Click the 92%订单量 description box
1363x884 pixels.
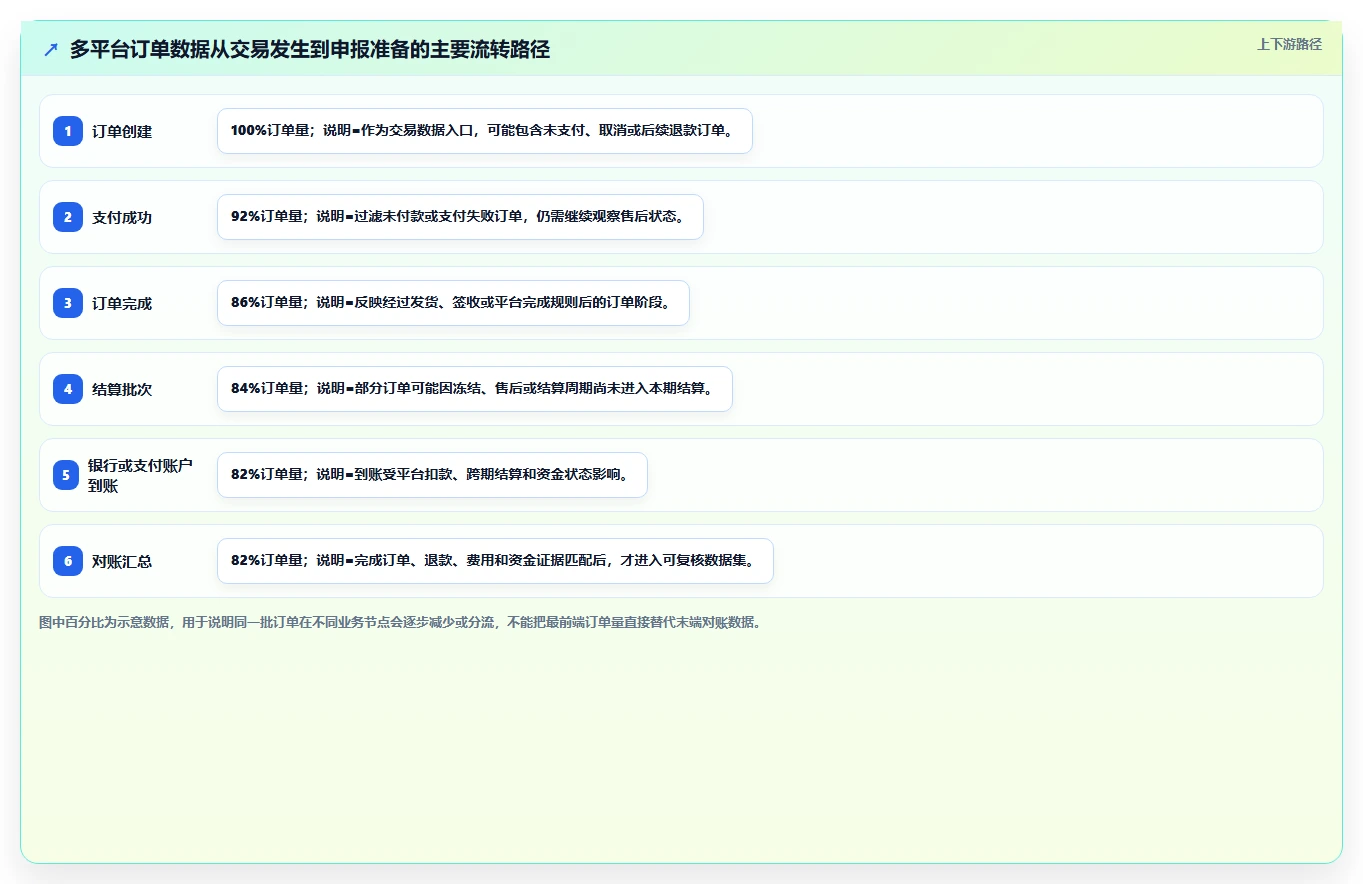pos(460,217)
